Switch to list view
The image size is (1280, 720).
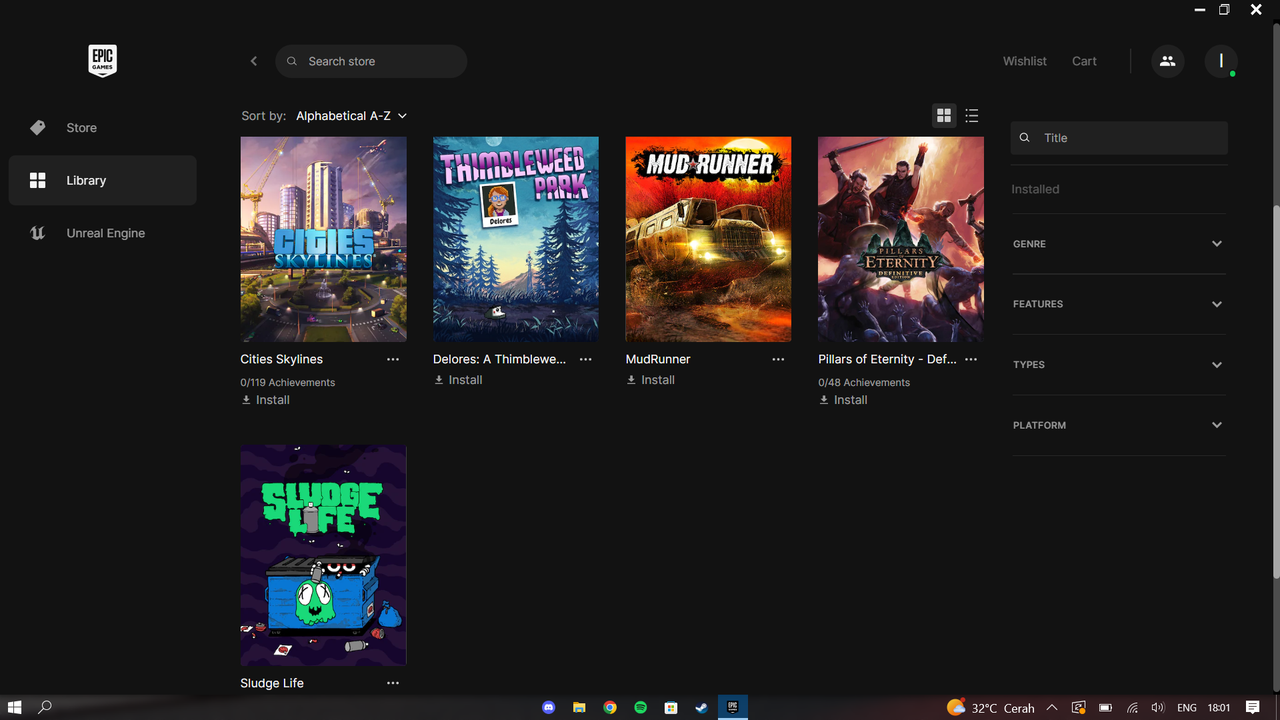pyautogui.click(x=972, y=116)
